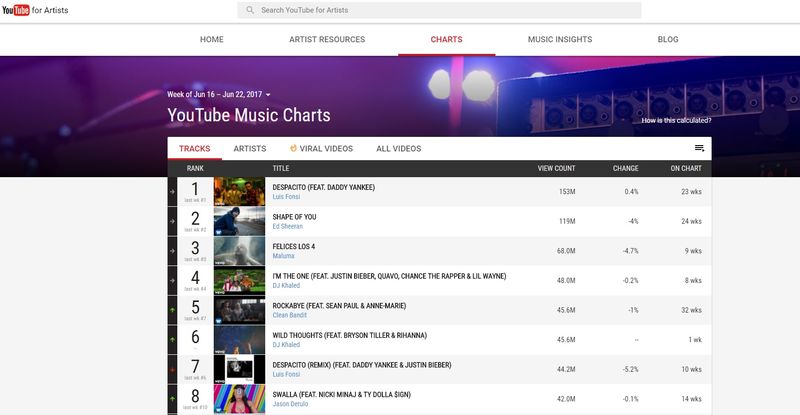Click the Despacito (Feat. Daddy Yankee) title

(323, 187)
